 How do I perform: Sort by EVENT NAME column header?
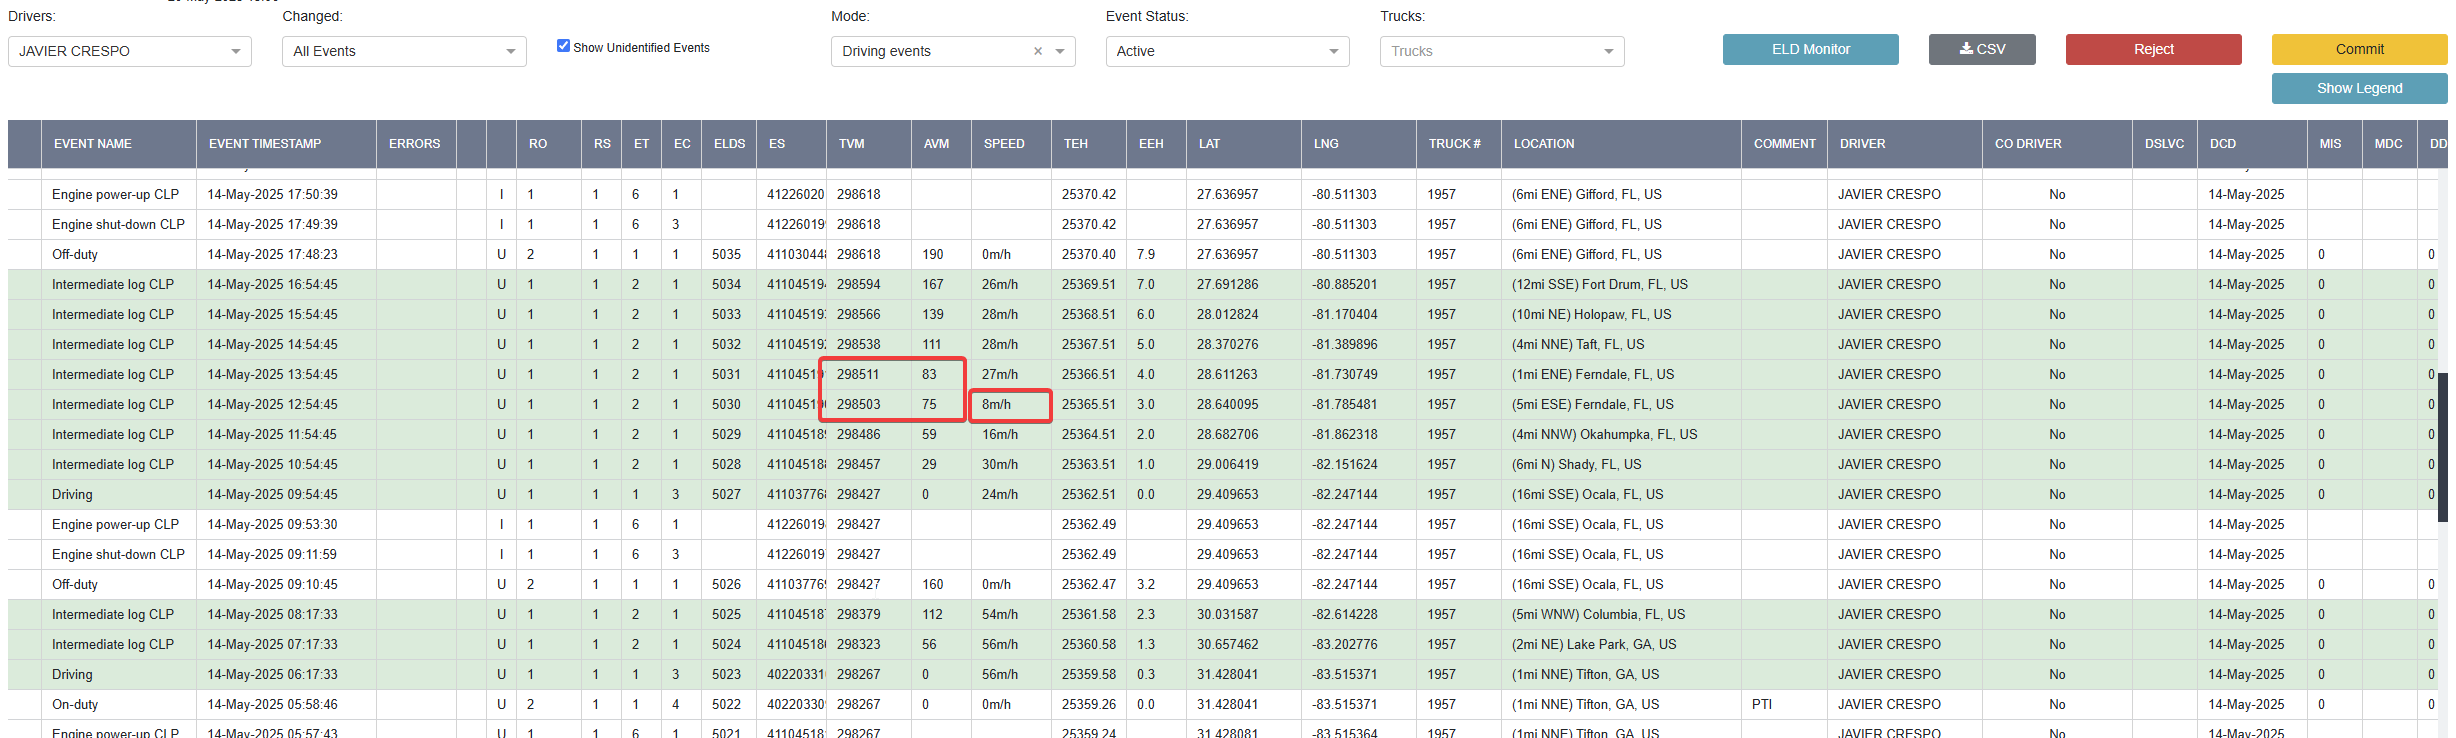click(93, 144)
